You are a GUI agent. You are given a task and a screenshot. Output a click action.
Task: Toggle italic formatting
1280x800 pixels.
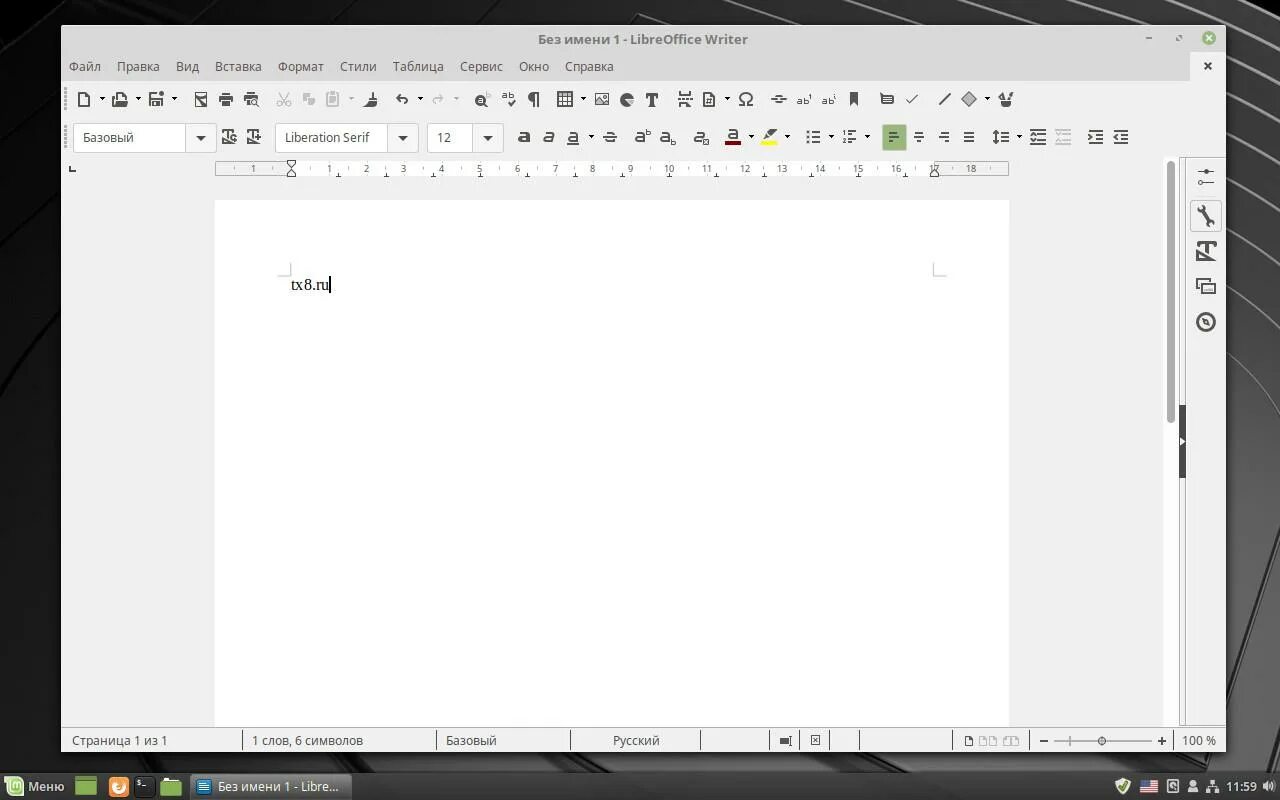pos(549,137)
